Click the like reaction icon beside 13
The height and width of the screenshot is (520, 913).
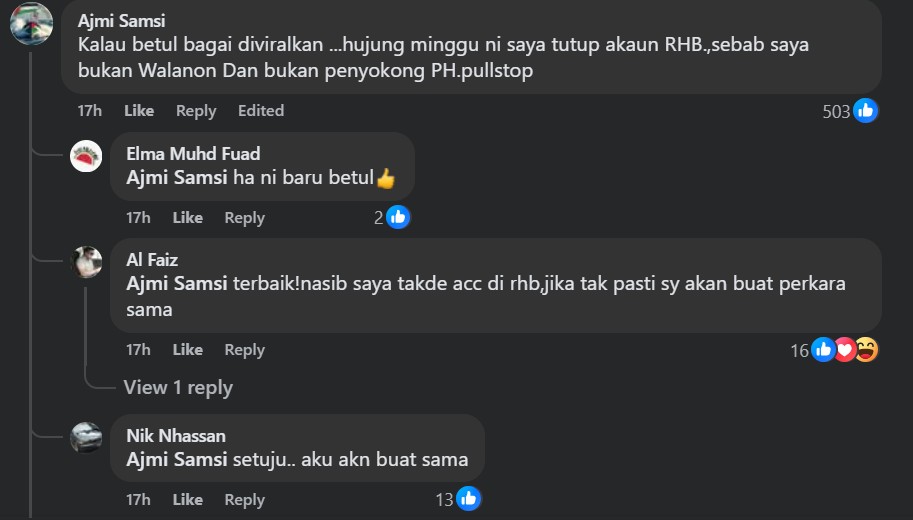[x=468, y=499]
